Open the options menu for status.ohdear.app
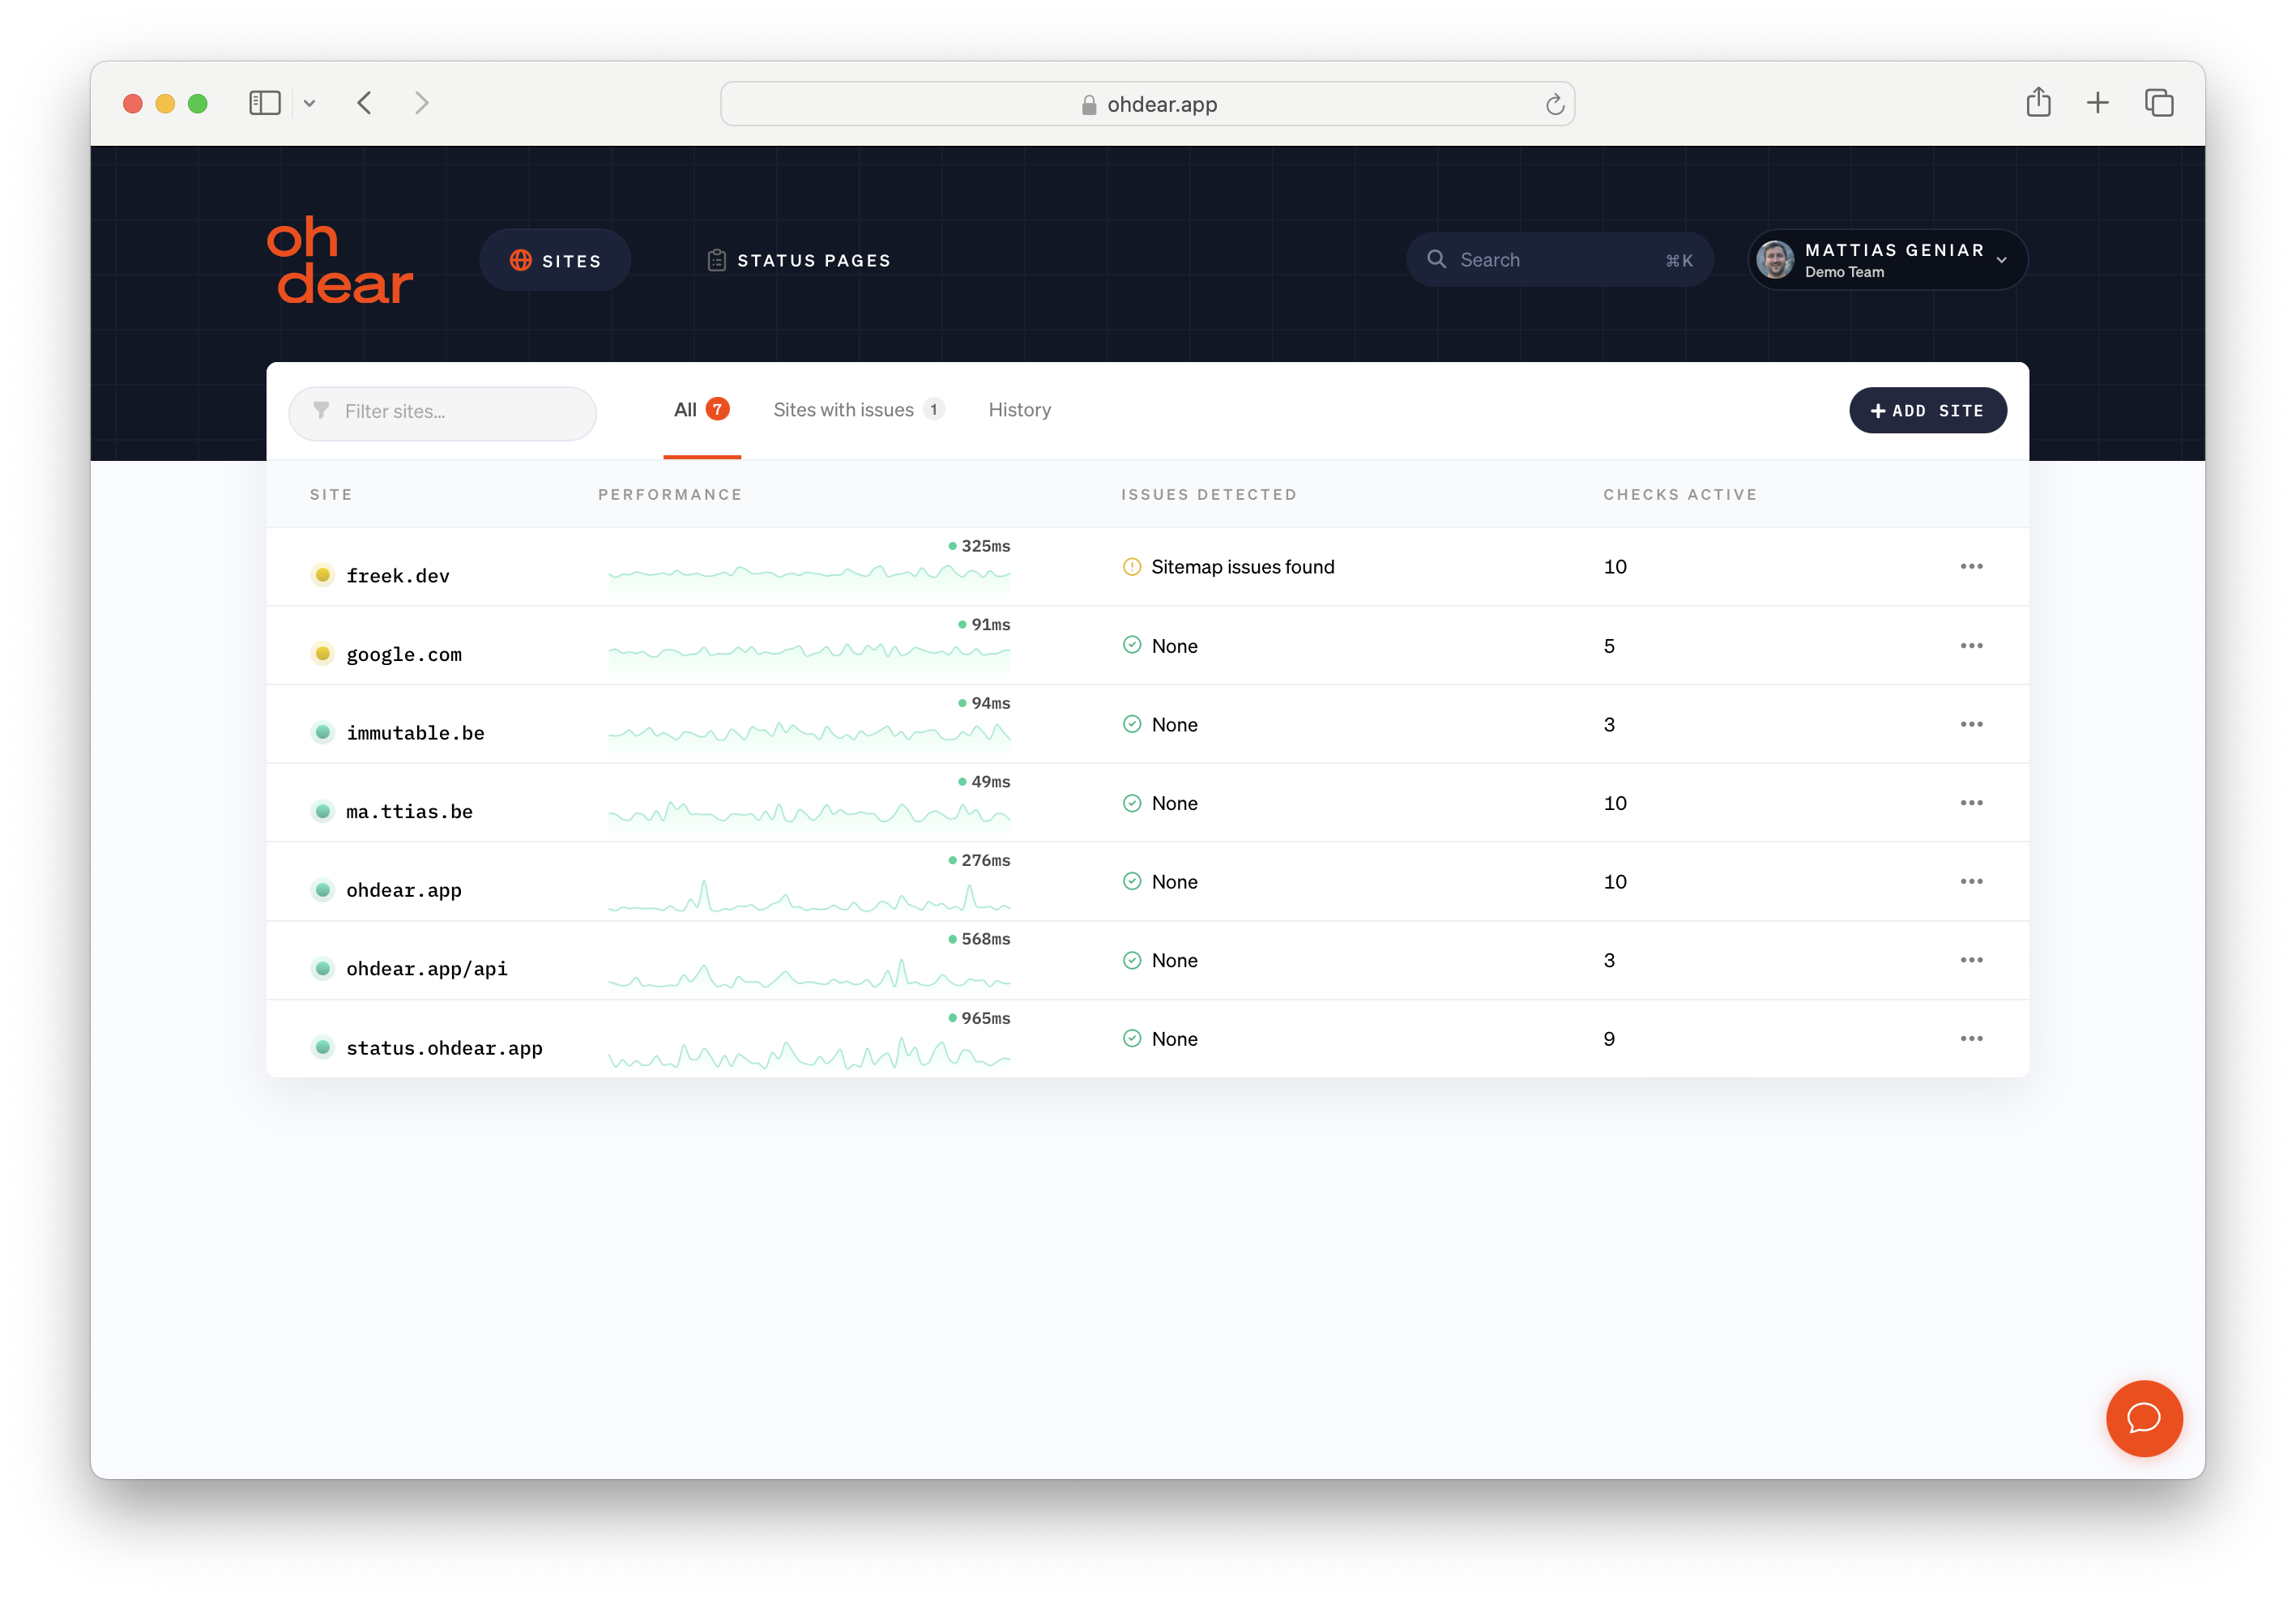Viewport: 2296px width, 1599px height. pyautogui.click(x=1971, y=1038)
